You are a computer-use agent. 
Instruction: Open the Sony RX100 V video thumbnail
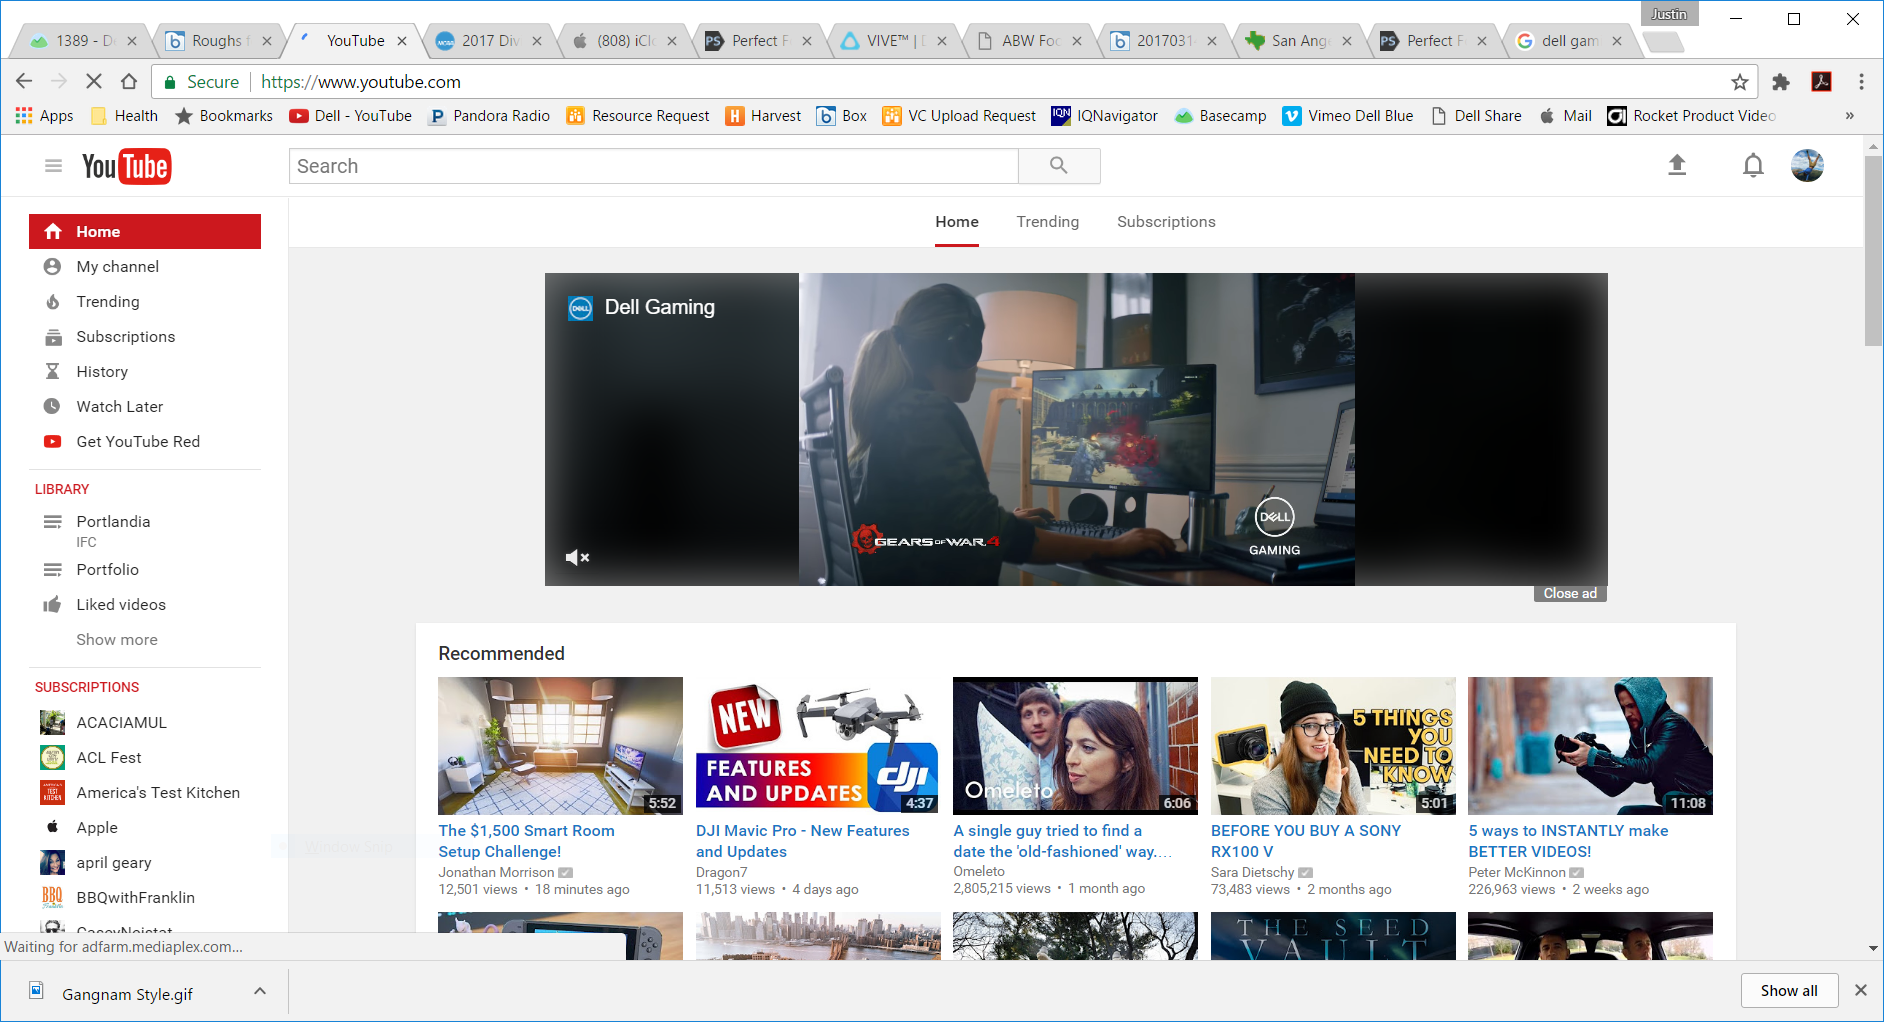click(x=1333, y=746)
